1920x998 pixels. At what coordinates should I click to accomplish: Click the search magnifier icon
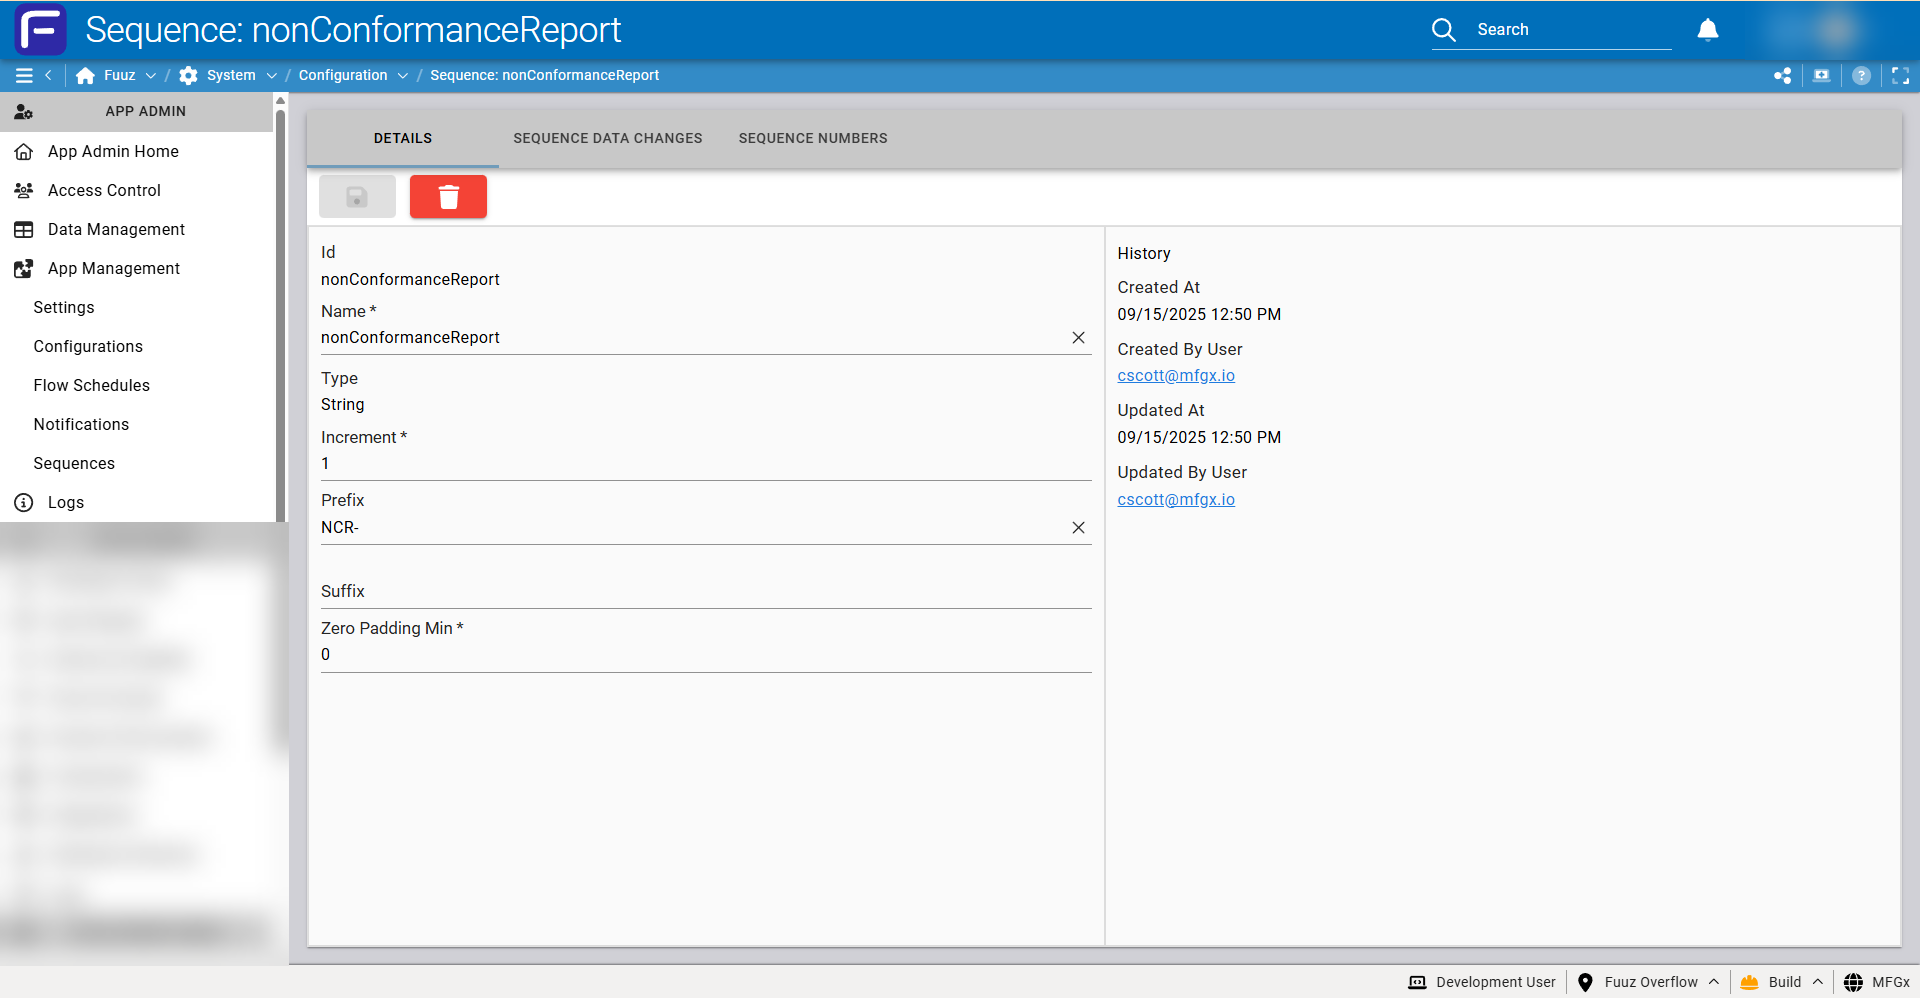(x=1443, y=30)
